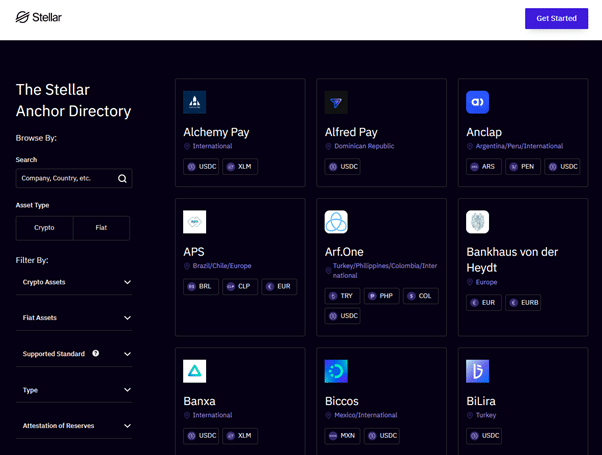Click the Alfred Pay logo icon
Screen dimensions: 602x455
[336, 102]
